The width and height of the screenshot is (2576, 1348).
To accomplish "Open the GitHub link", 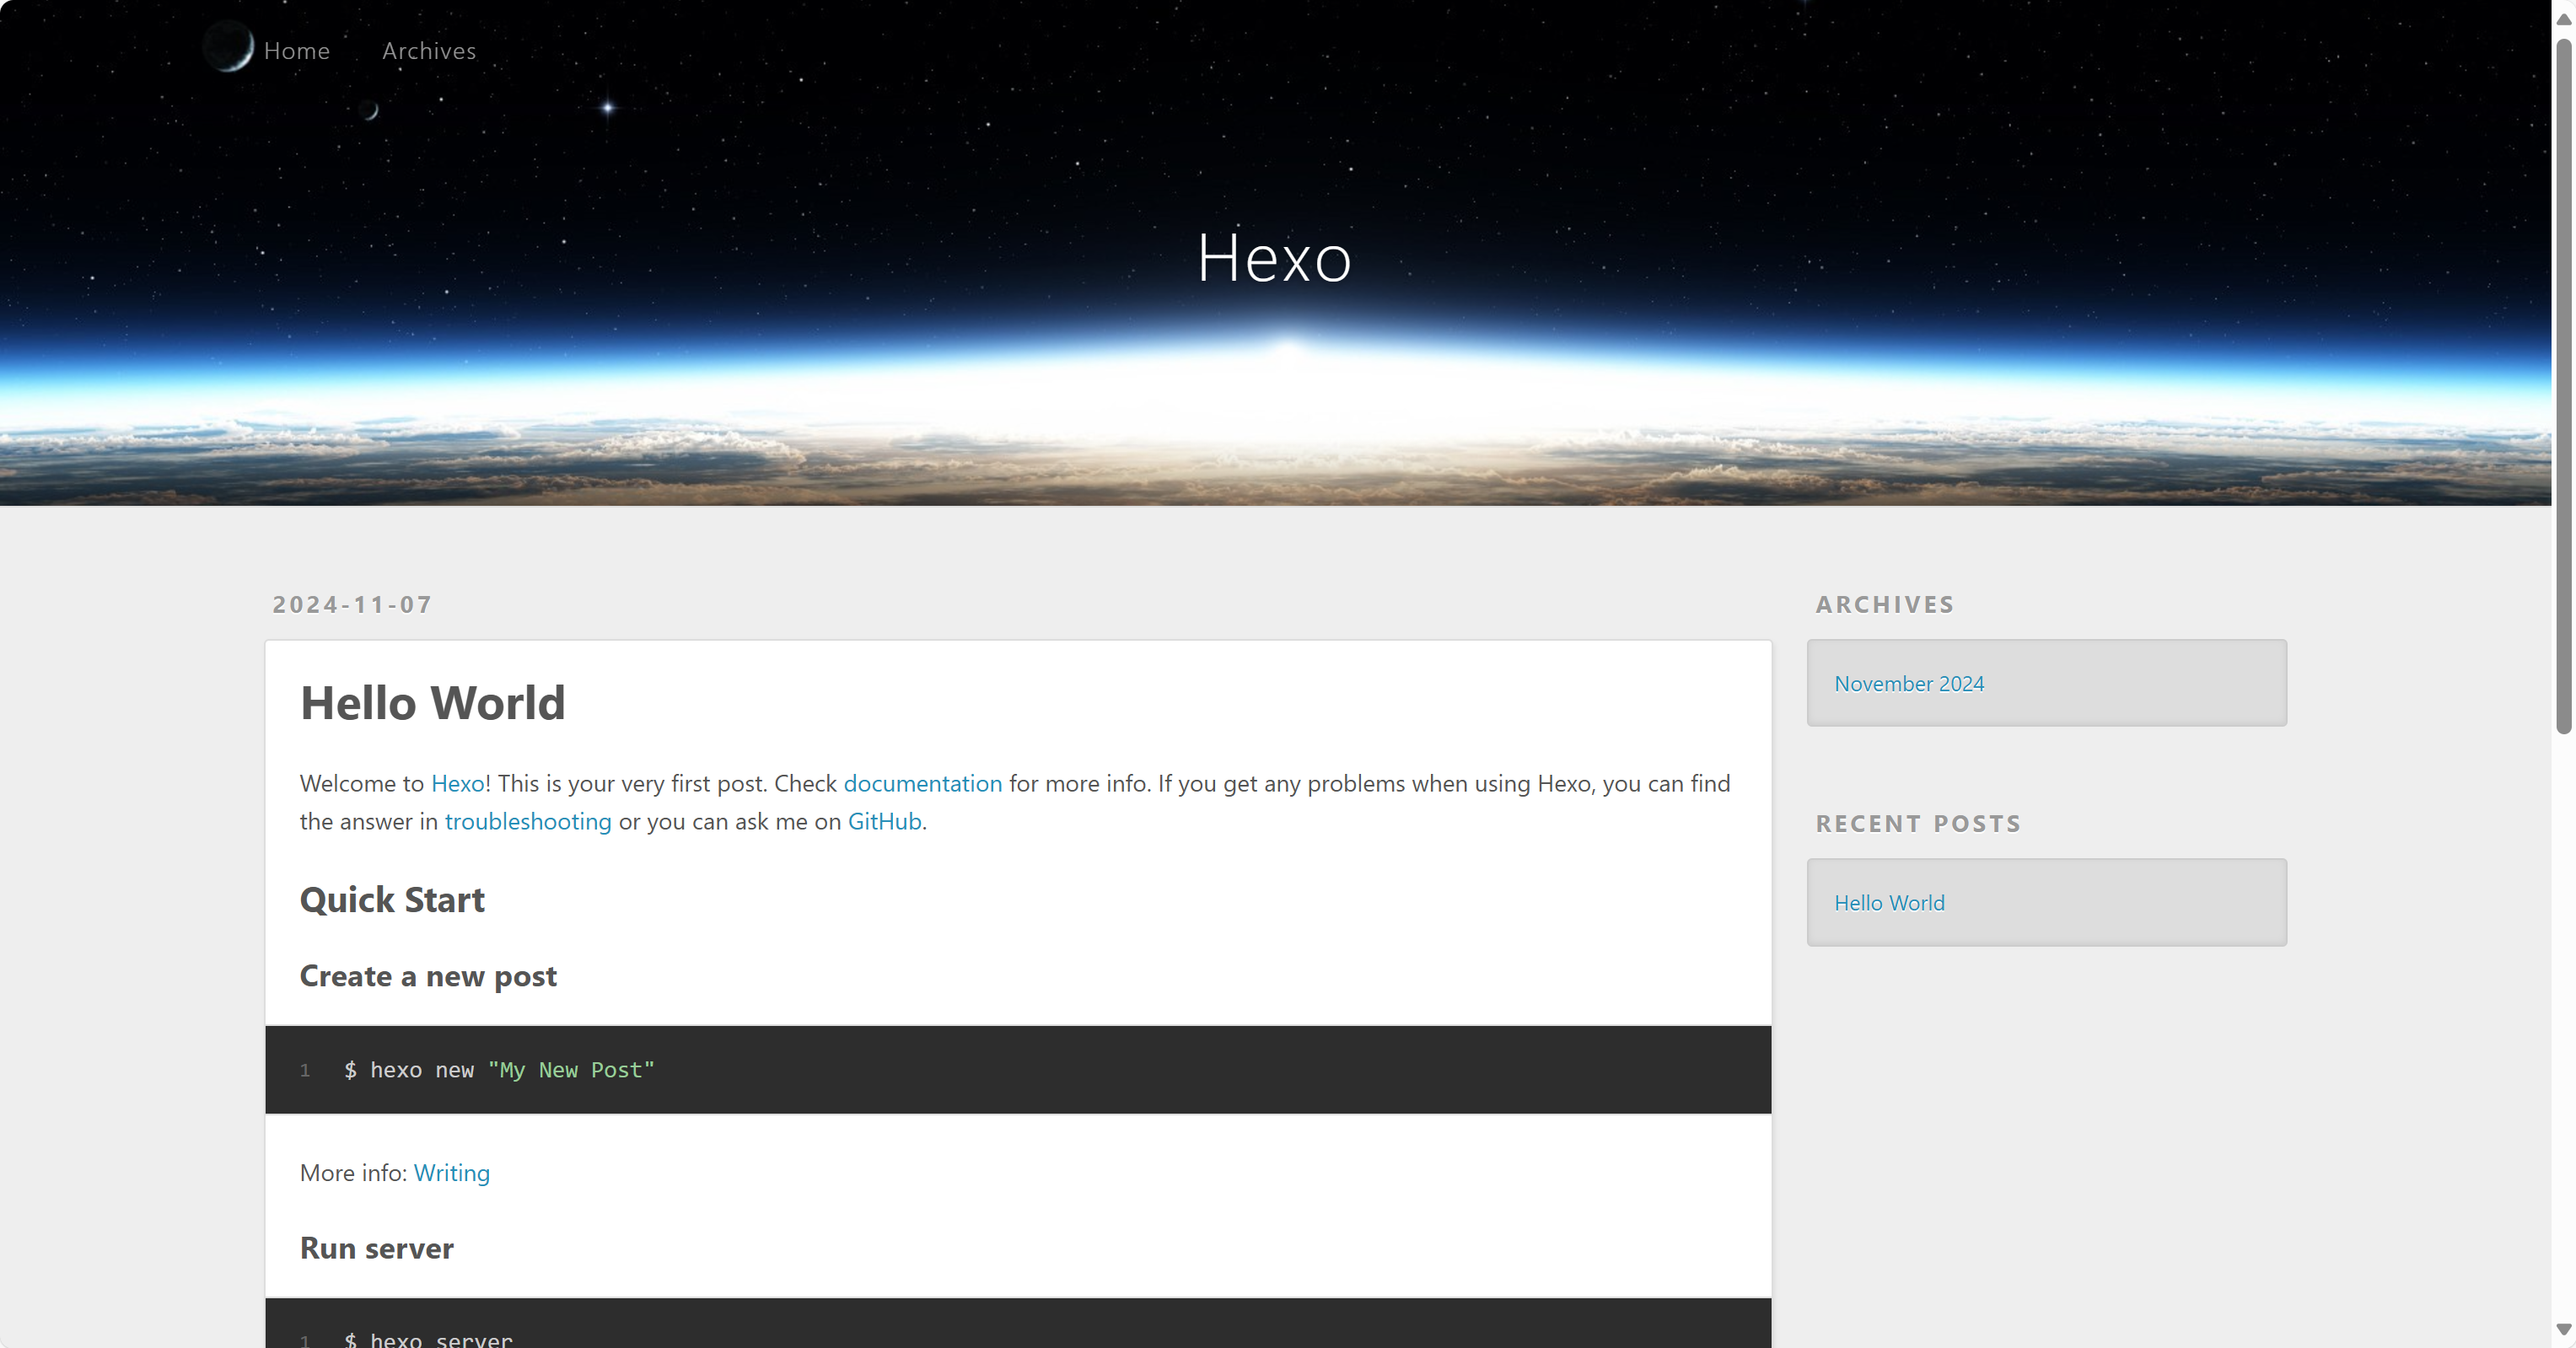I will [x=884, y=821].
